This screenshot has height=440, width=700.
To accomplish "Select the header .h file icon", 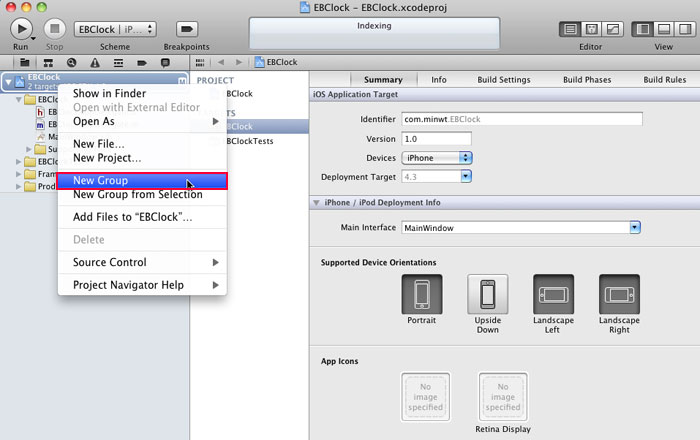I will coord(40,112).
